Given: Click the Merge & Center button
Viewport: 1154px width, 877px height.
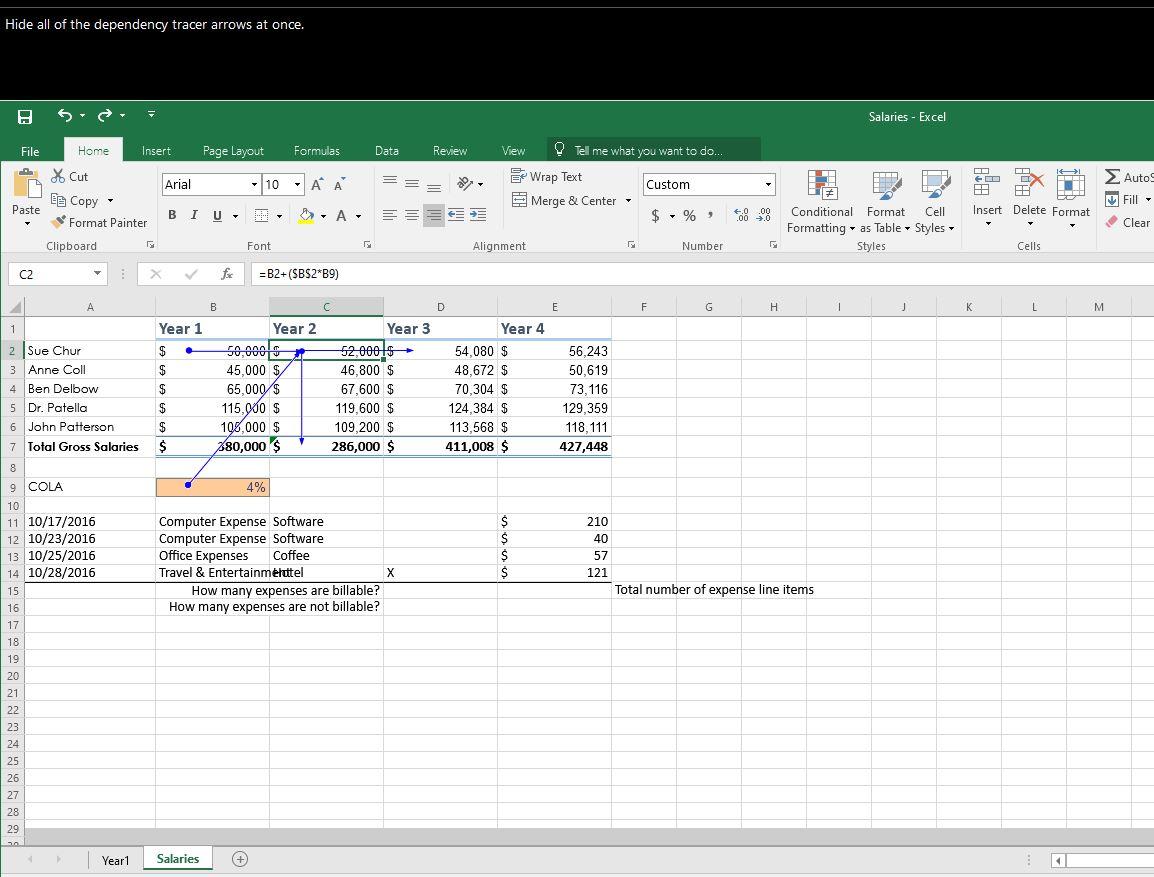Looking at the screenshot, I should coord(565,201).
